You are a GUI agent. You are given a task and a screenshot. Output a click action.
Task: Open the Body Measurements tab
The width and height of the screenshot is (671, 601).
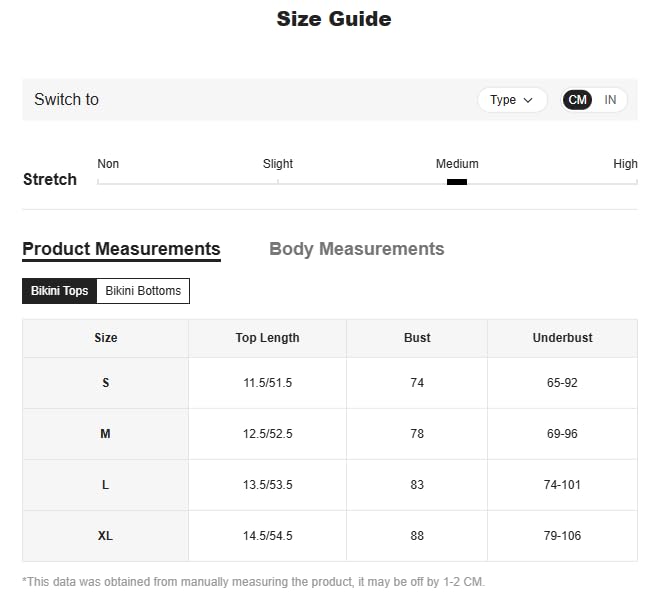click(356, 249)
